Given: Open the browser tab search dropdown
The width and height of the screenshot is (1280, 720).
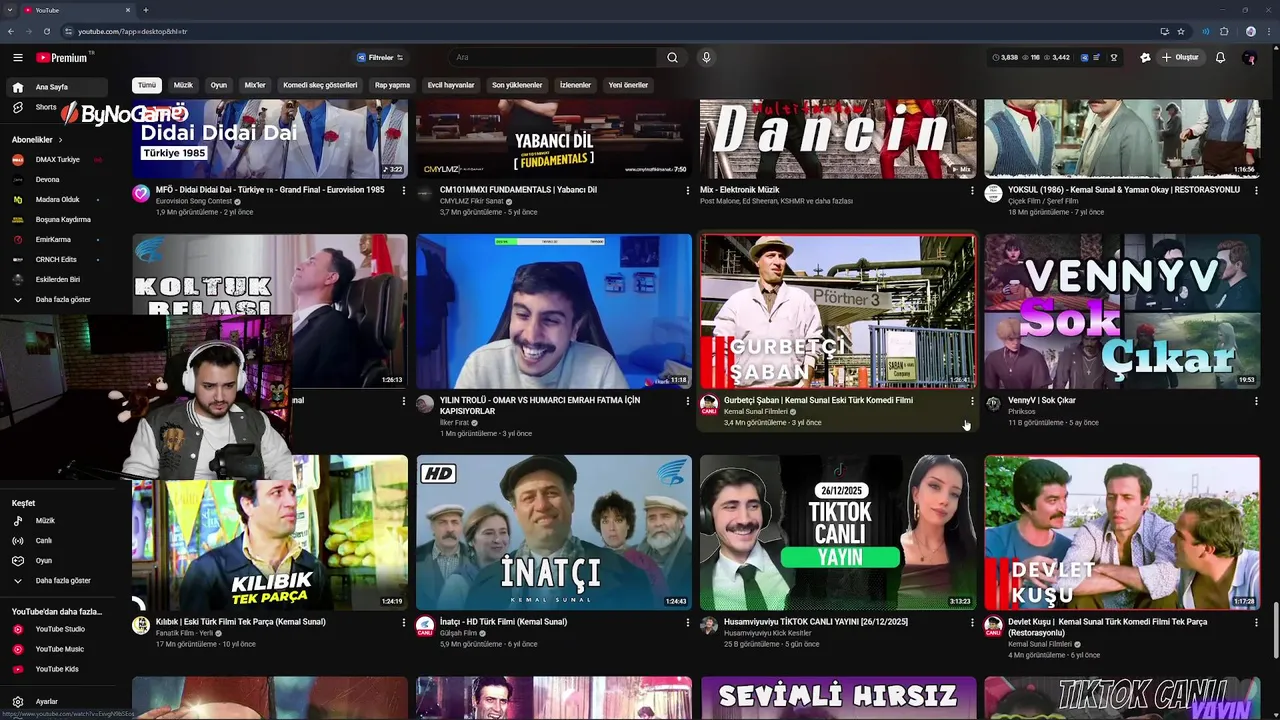Looking at the screenshot, I should point(10,10).
